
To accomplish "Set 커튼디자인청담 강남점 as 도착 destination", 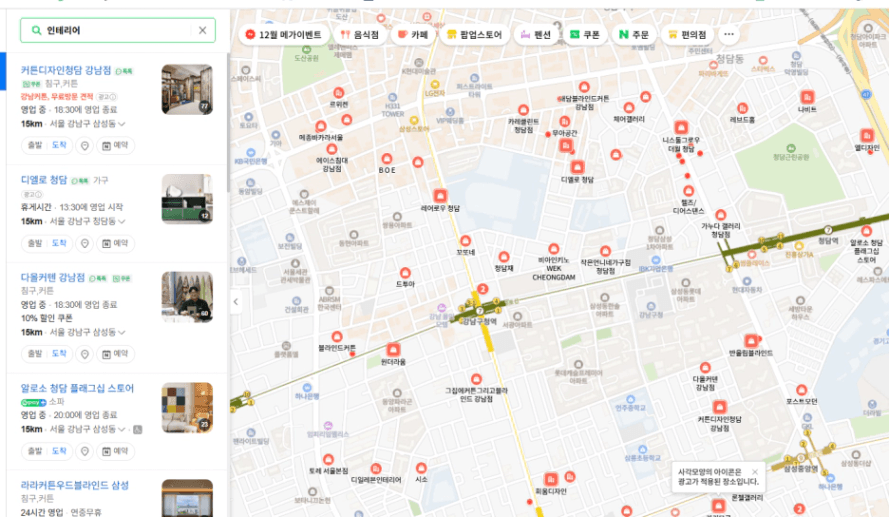I will 59,145.
